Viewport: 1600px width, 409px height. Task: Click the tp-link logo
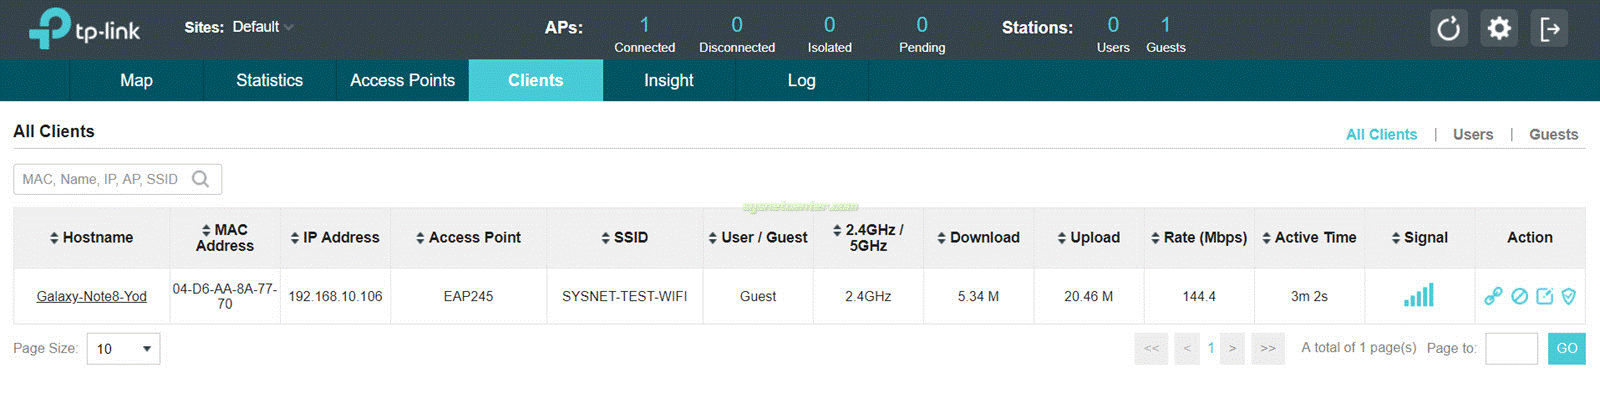85,29
